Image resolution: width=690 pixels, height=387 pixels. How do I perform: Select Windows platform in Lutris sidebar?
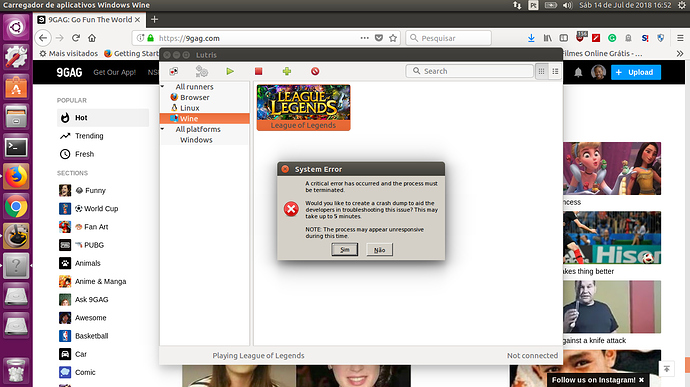point(196,140)
